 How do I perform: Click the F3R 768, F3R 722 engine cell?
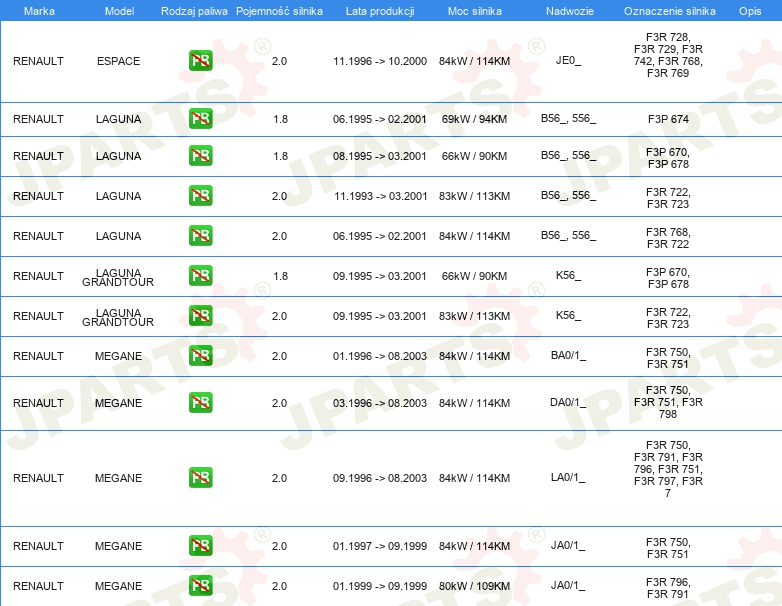(668, 238)
